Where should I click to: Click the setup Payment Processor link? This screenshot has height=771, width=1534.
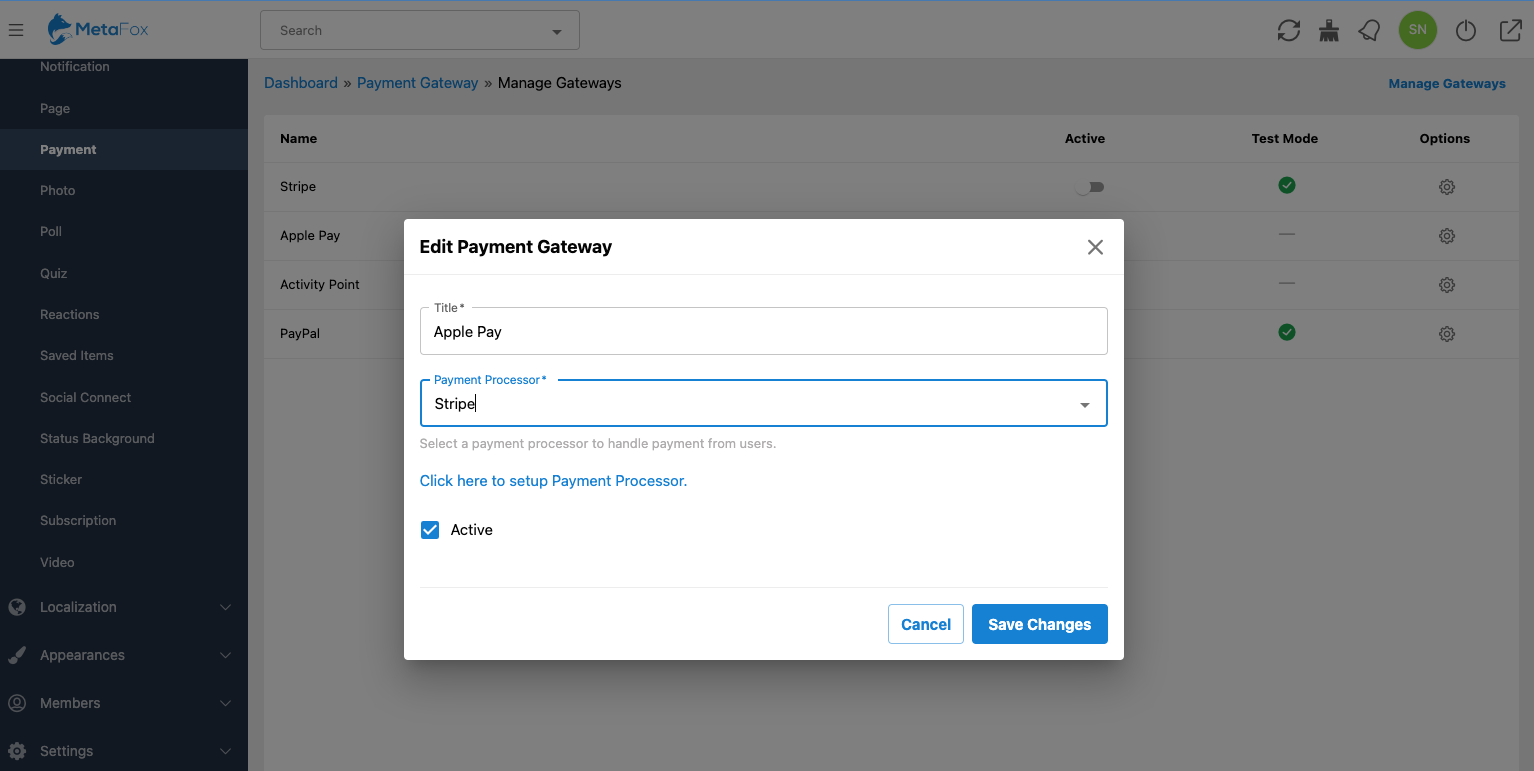point(553,481)
